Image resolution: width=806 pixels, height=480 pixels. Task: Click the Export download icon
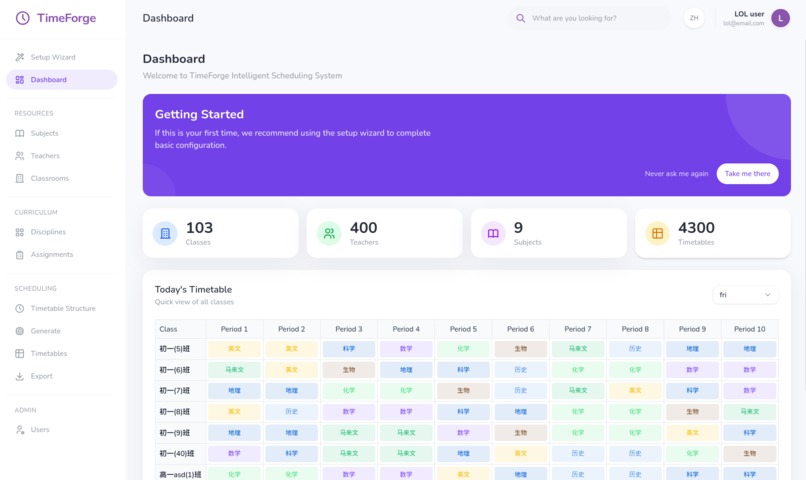click(20, 376)
